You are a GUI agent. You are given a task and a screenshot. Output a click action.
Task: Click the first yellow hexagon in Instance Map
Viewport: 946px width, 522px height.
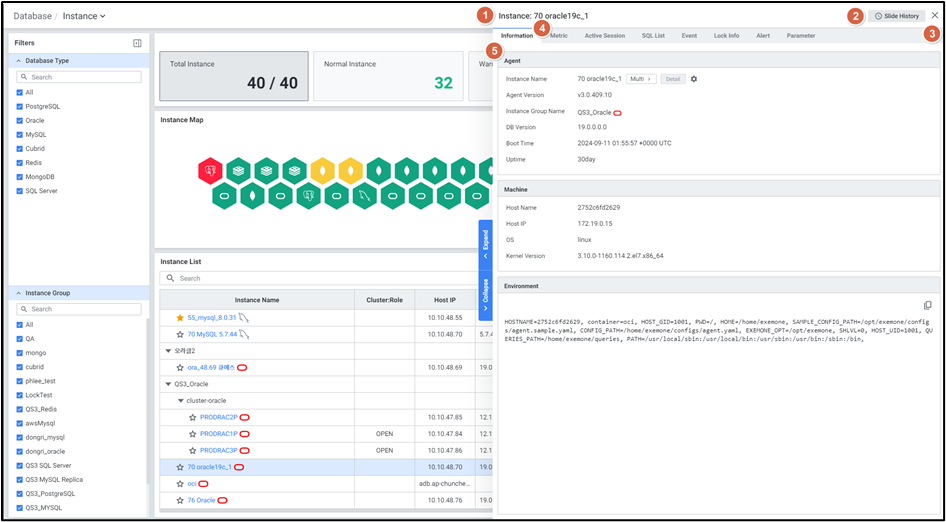click(322, 171)
